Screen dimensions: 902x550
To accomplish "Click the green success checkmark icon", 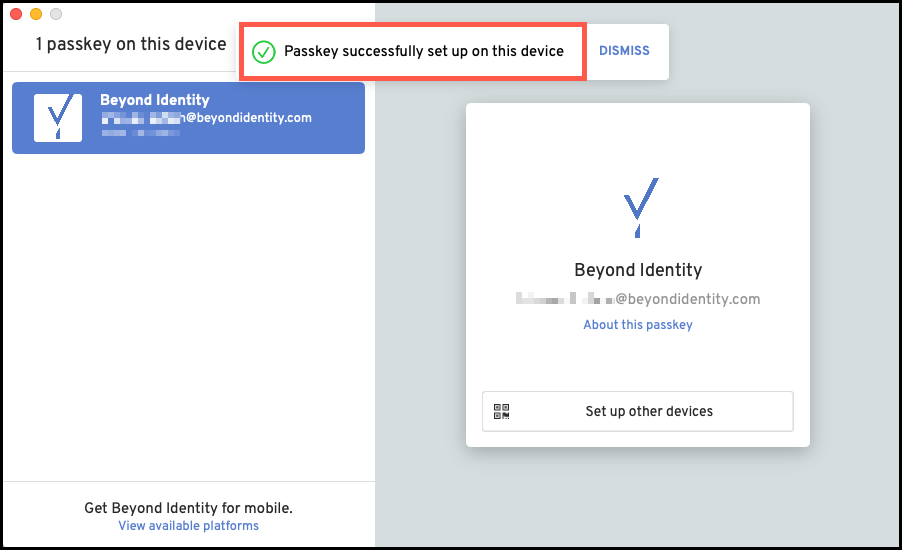I will (263, 52).
